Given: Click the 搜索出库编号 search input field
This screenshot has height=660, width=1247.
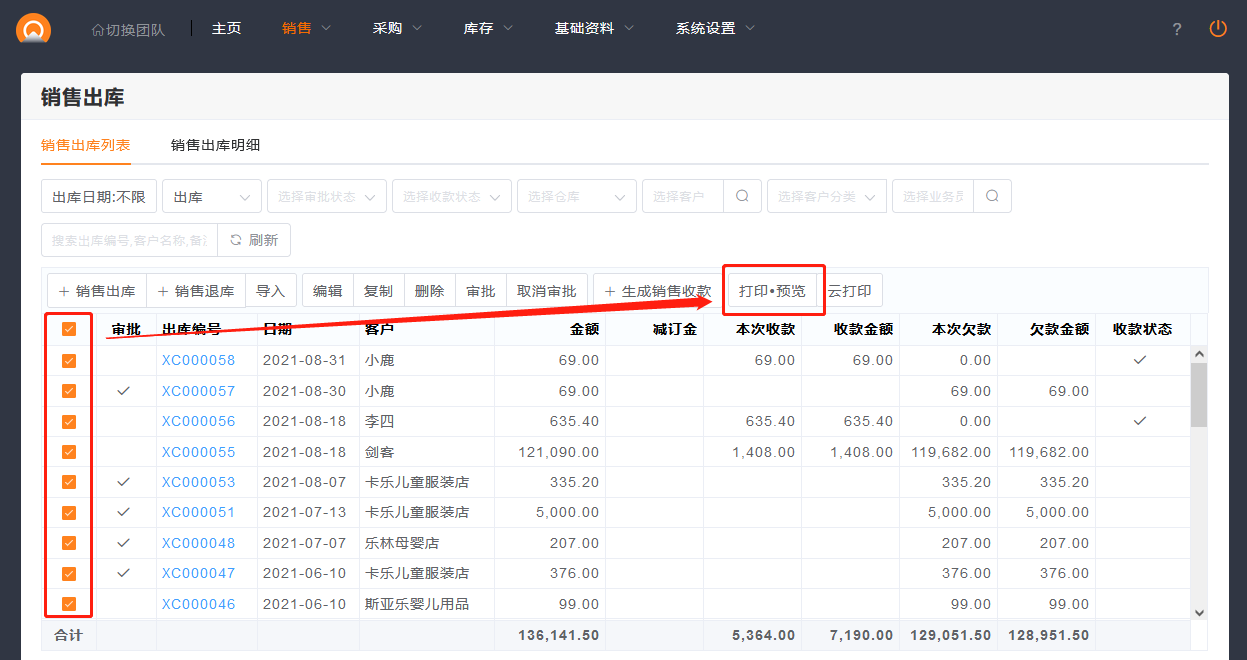Looking at the screenshot, I should (x=128, y=240).
